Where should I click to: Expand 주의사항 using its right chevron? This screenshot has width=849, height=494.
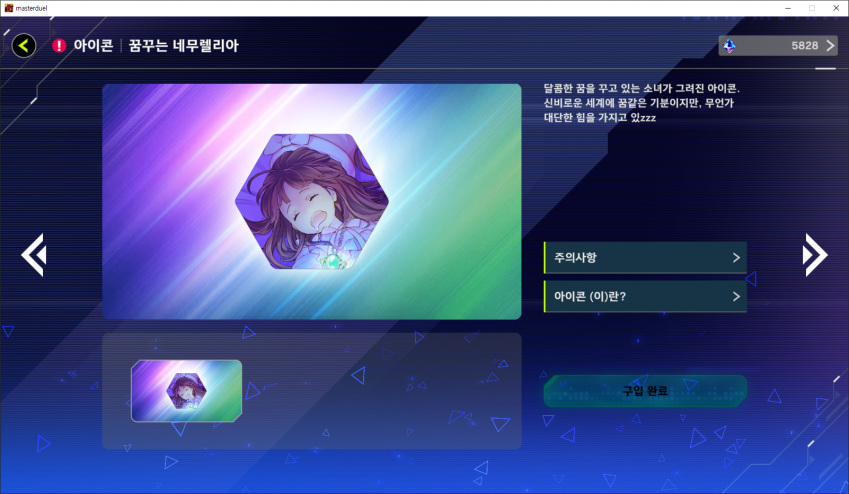tap(736, 257)
